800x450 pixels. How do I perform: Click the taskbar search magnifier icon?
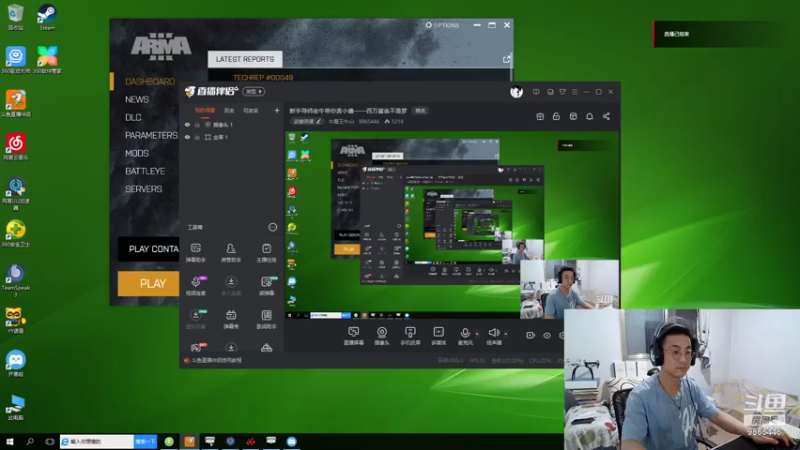pyautogui.click(x=30, y=441)
